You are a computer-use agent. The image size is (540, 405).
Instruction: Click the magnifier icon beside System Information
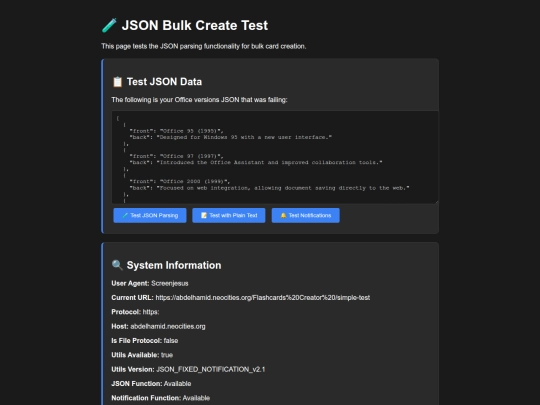[117, 265]
